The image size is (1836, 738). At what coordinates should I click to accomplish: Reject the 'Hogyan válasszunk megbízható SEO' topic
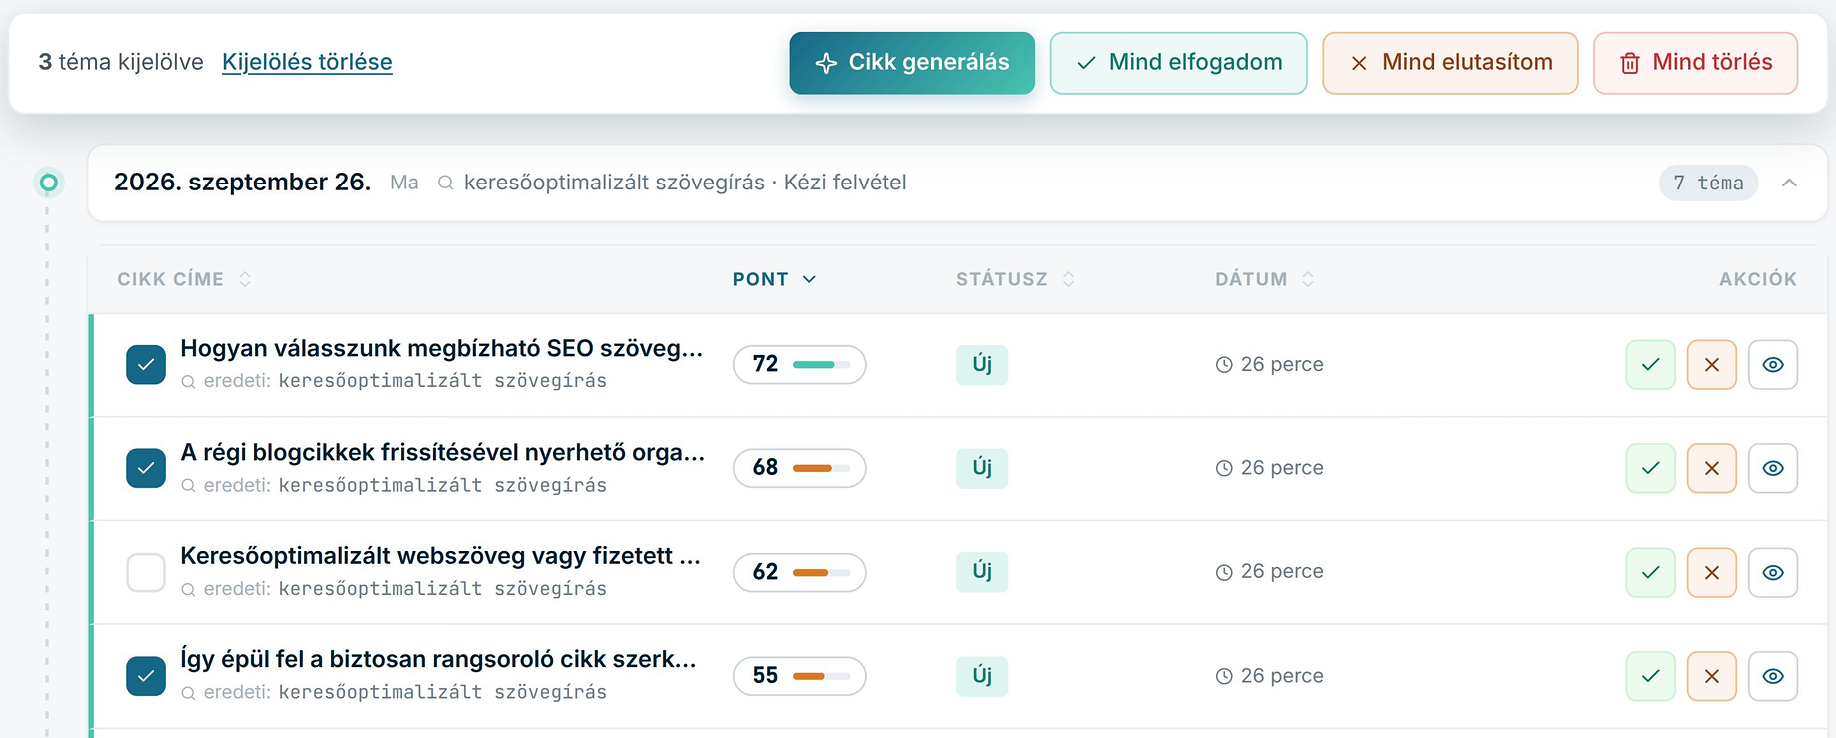coord(1712,365)
